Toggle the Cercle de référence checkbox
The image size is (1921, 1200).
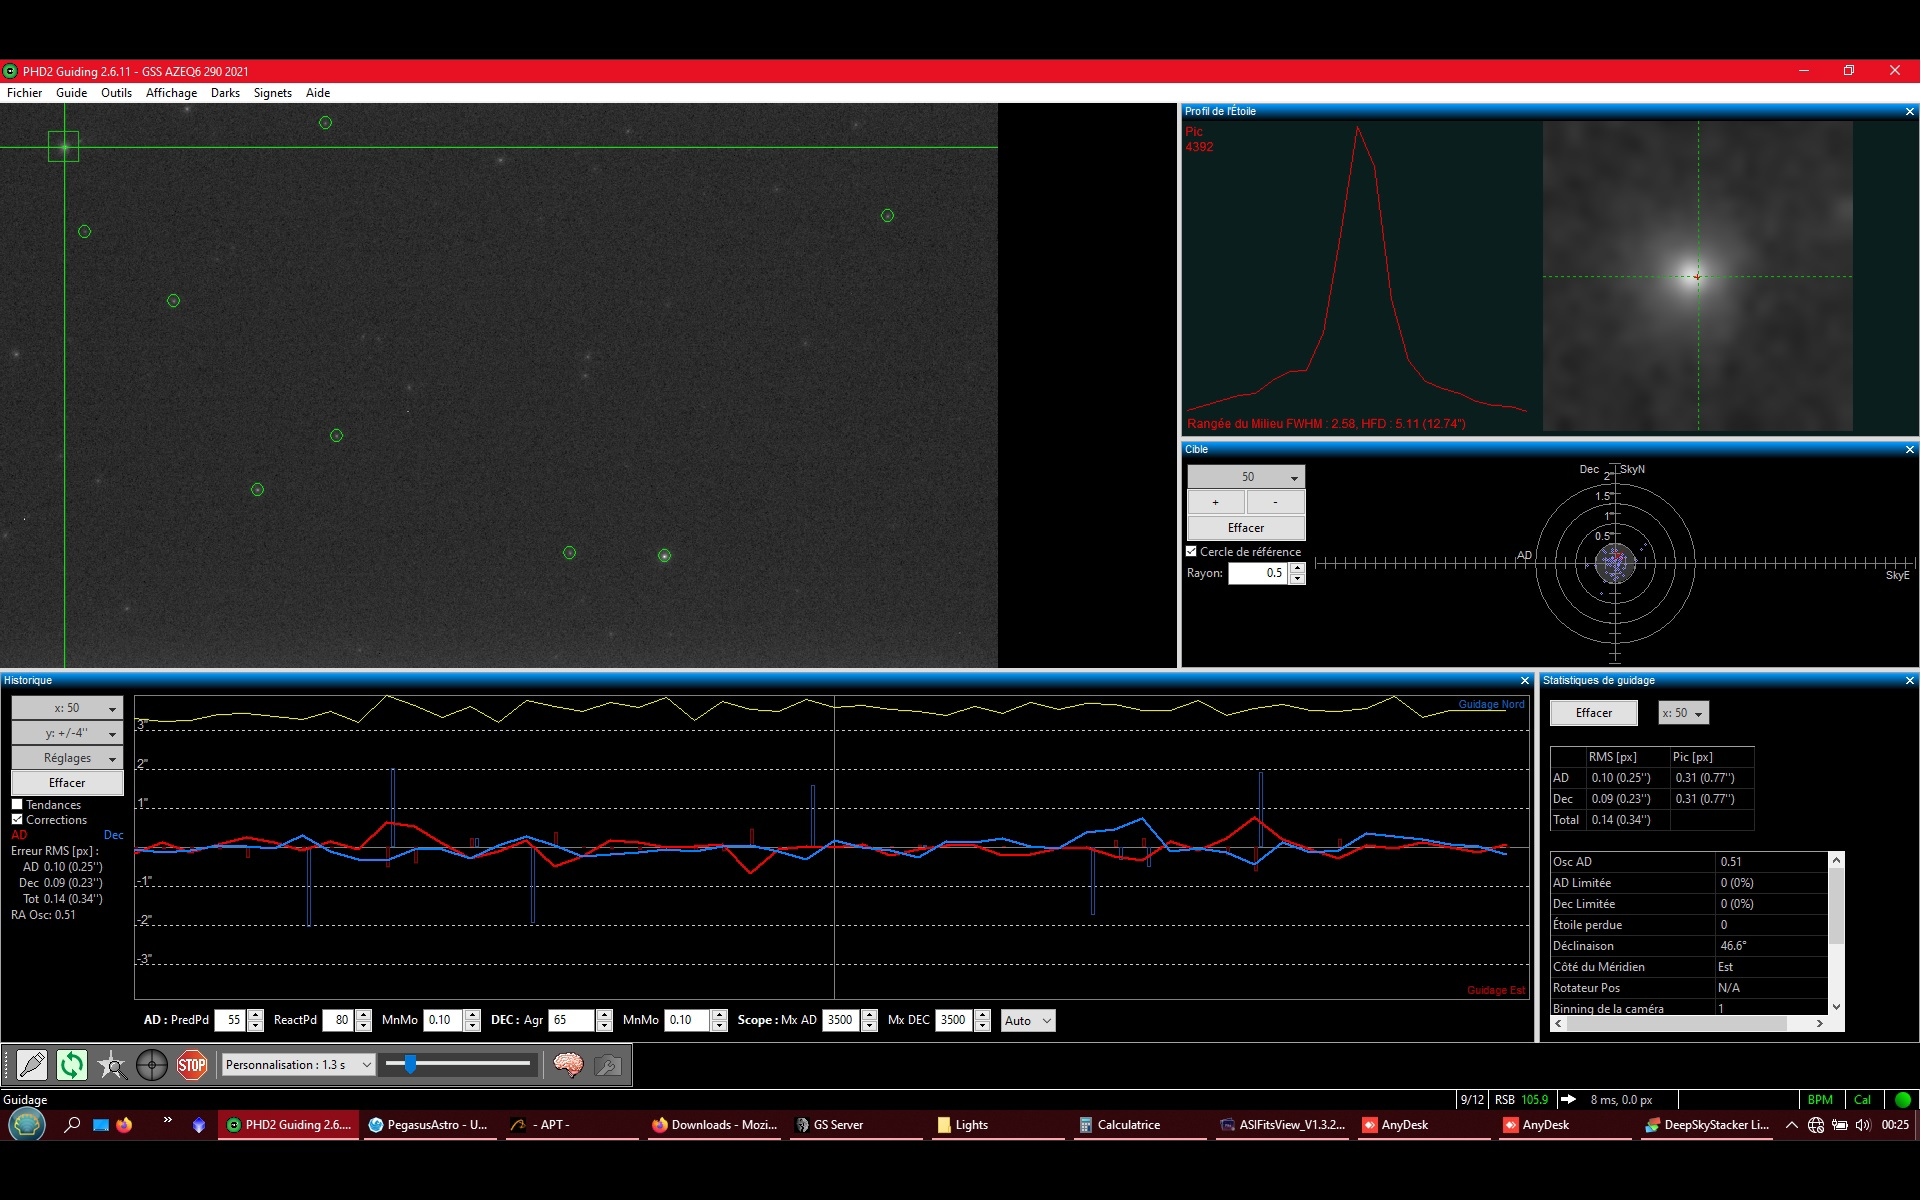tap(1192, 551)
